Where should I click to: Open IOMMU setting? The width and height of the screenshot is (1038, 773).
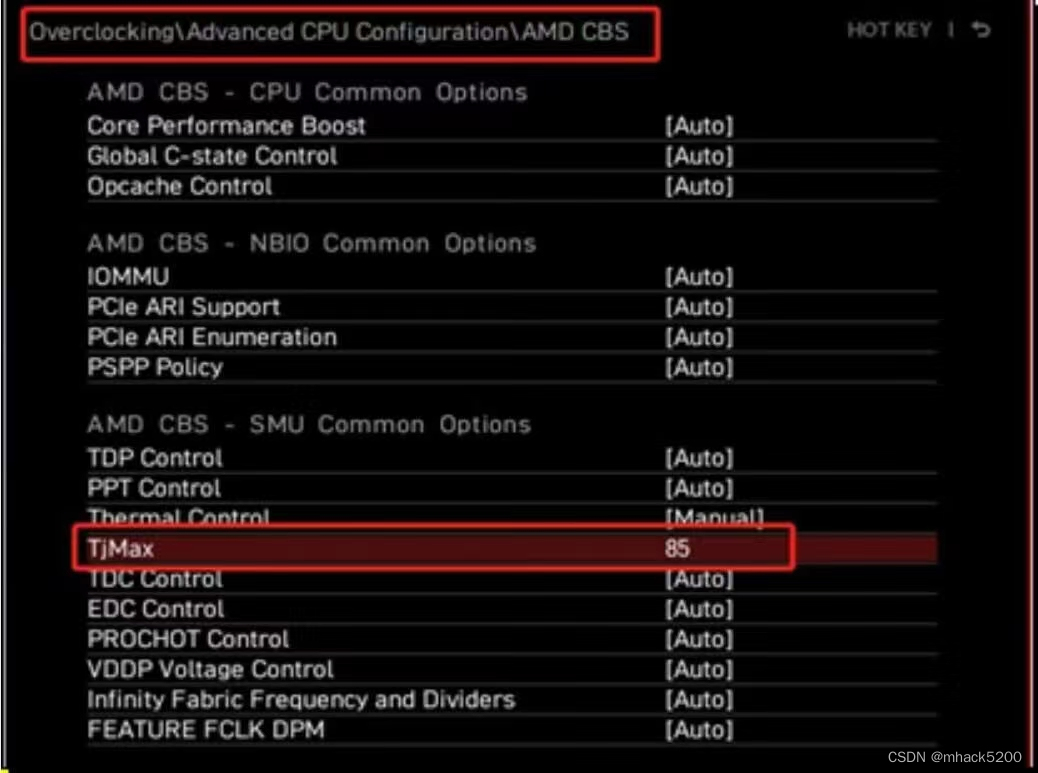(512, 277)
